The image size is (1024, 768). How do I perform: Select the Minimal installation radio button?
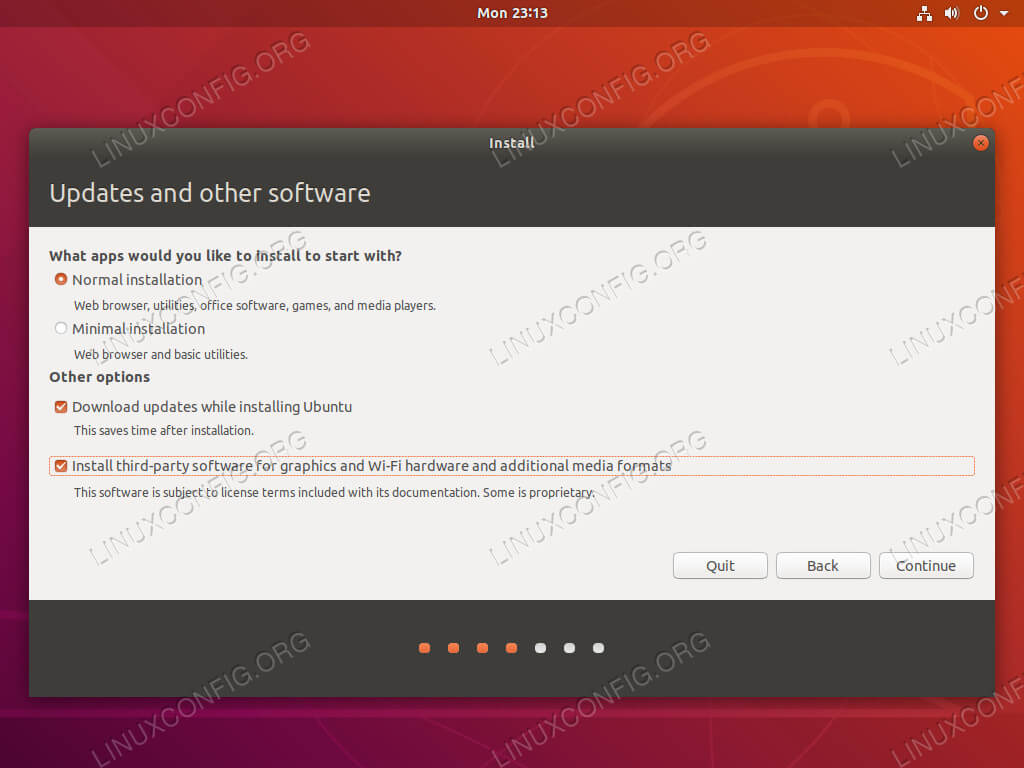tap(61, 328)
